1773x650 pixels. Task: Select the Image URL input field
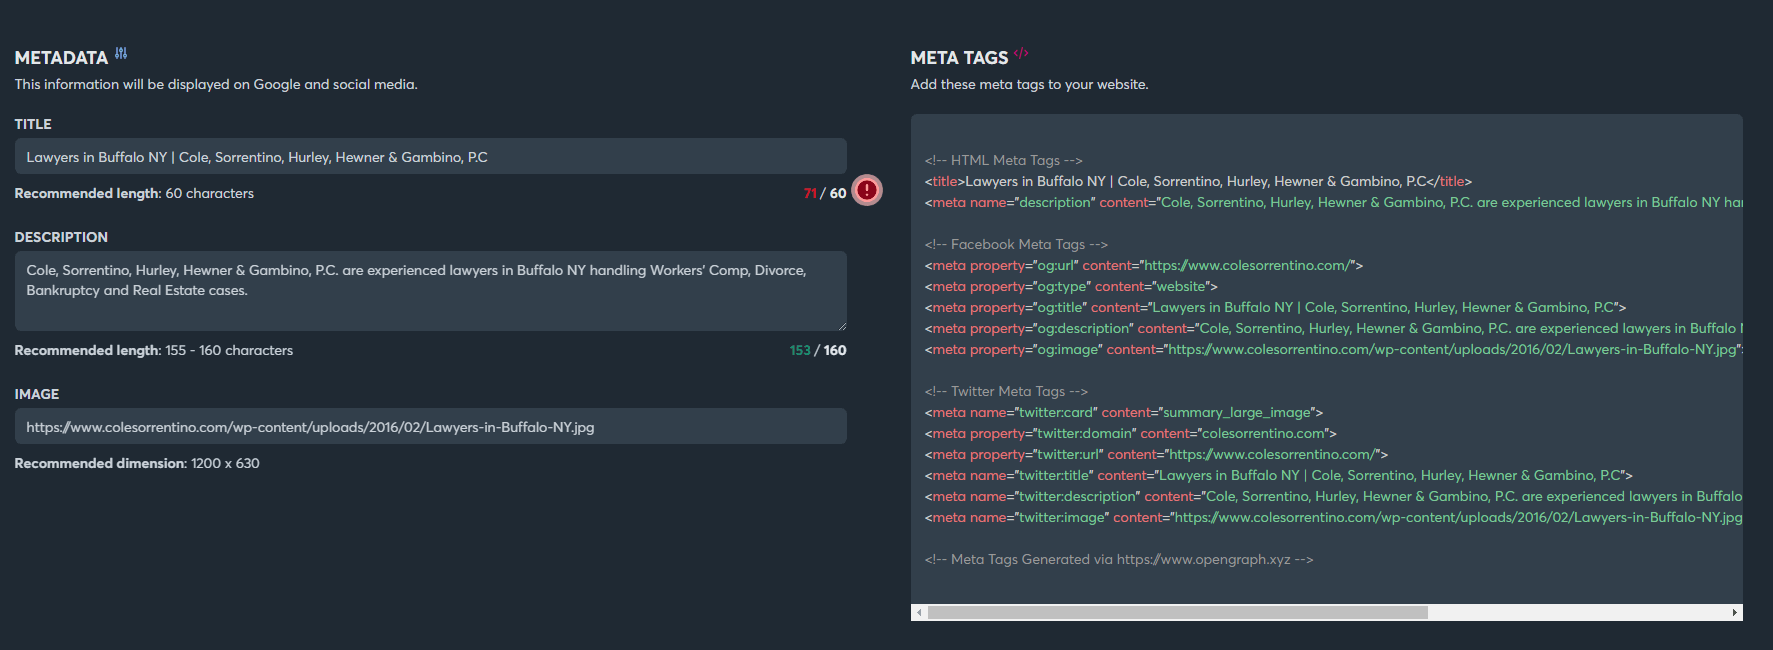[x=430, y=427]
